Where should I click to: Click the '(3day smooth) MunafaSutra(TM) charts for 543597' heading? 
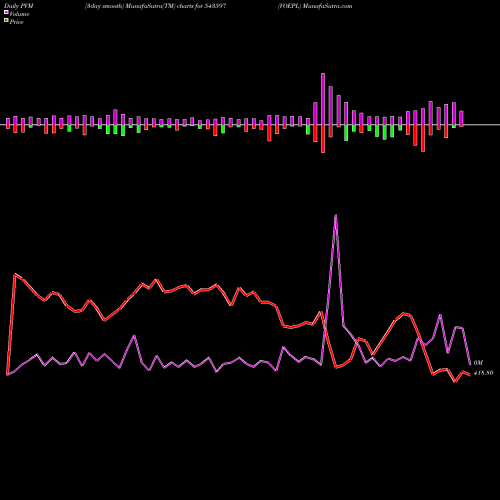(x=155, y=6)
